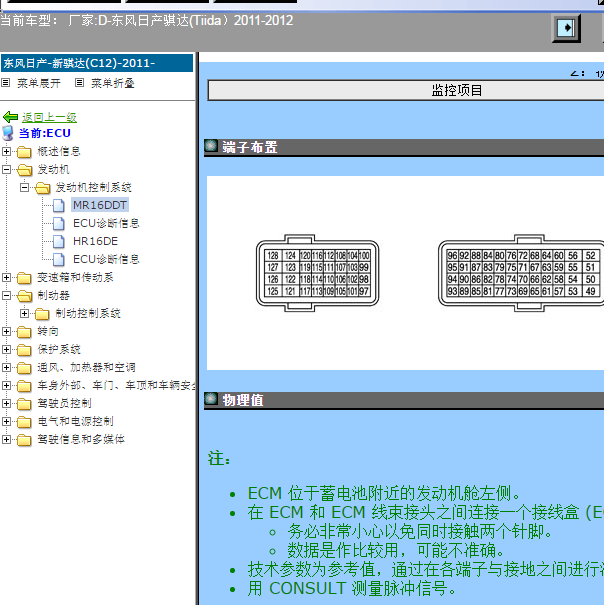Click the 发动机控制系统 folder icon
Screen dimensions: 604x605
[x=43, y=188]
